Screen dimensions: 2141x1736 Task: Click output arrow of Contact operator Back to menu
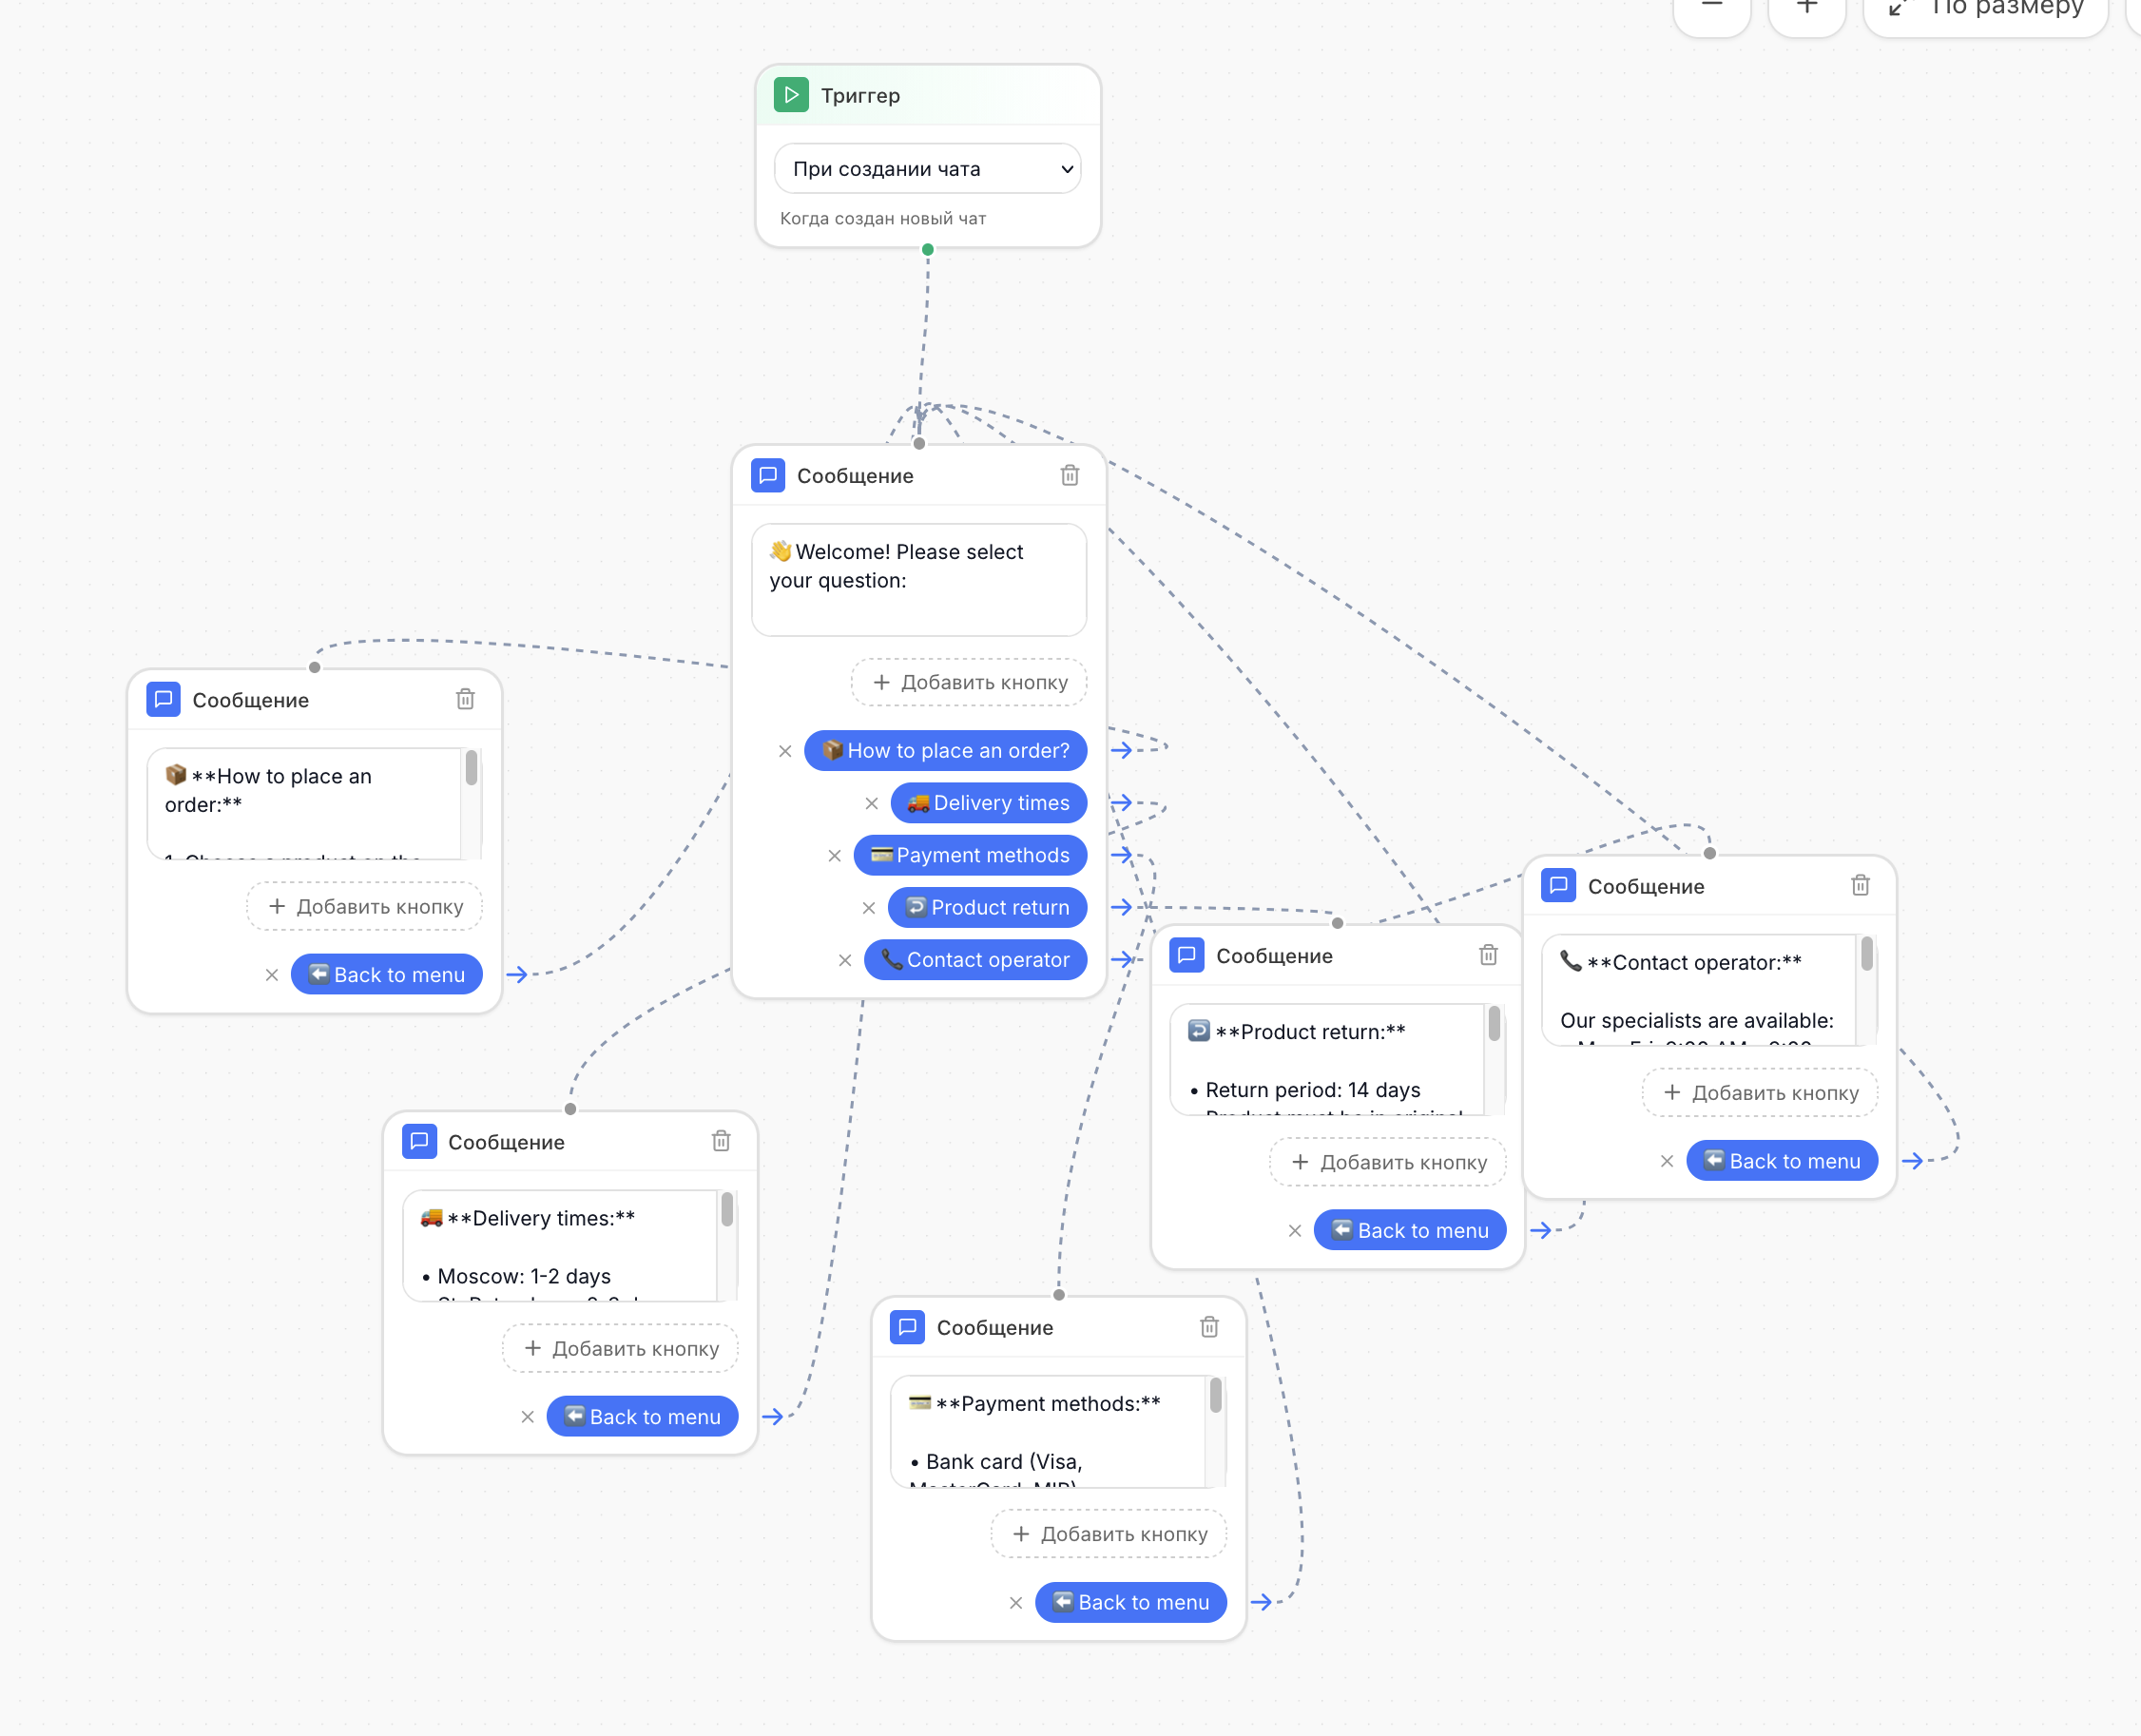click(x=1912, y=1160)
